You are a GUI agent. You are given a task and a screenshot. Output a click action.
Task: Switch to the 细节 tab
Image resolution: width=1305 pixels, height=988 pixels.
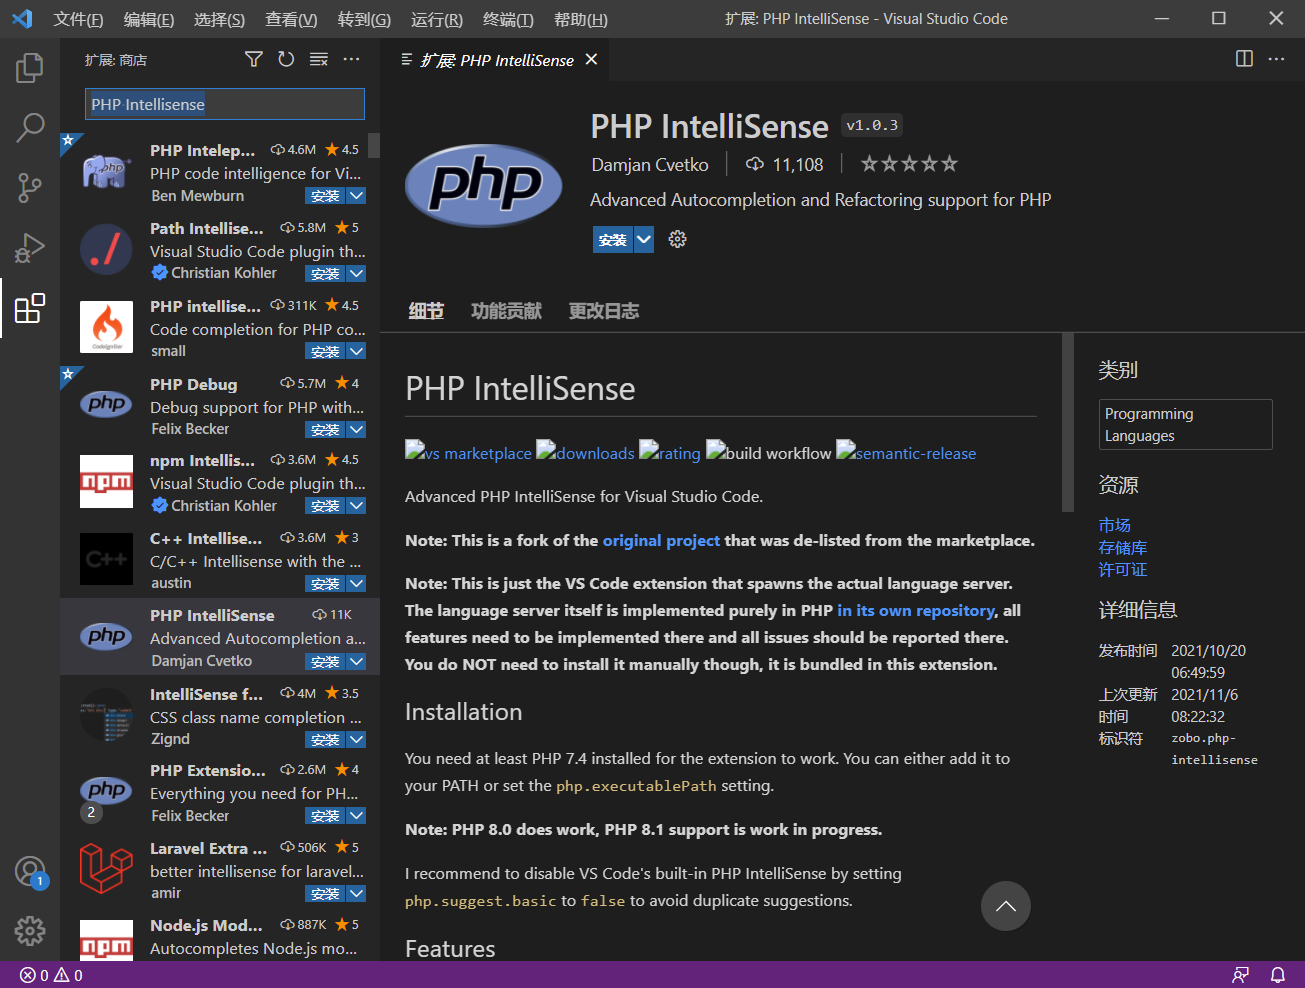pyautogui.click(x=426, y=311)
